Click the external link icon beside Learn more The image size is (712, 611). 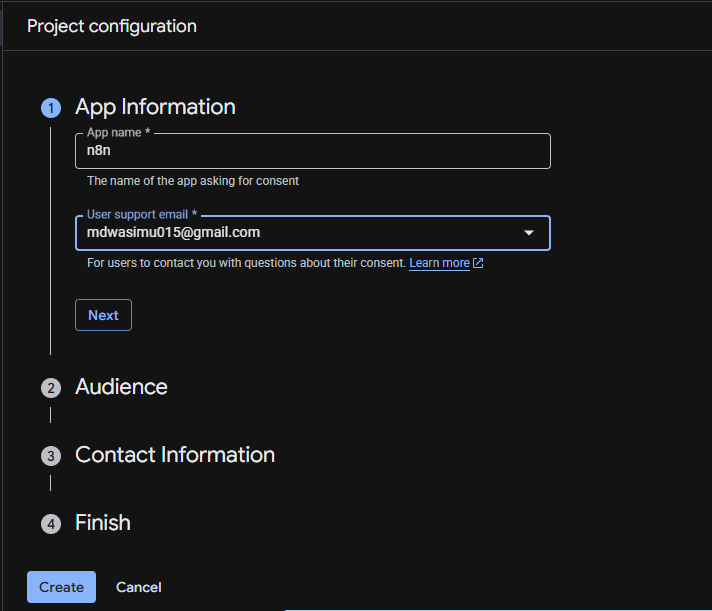tap(478, 263)
